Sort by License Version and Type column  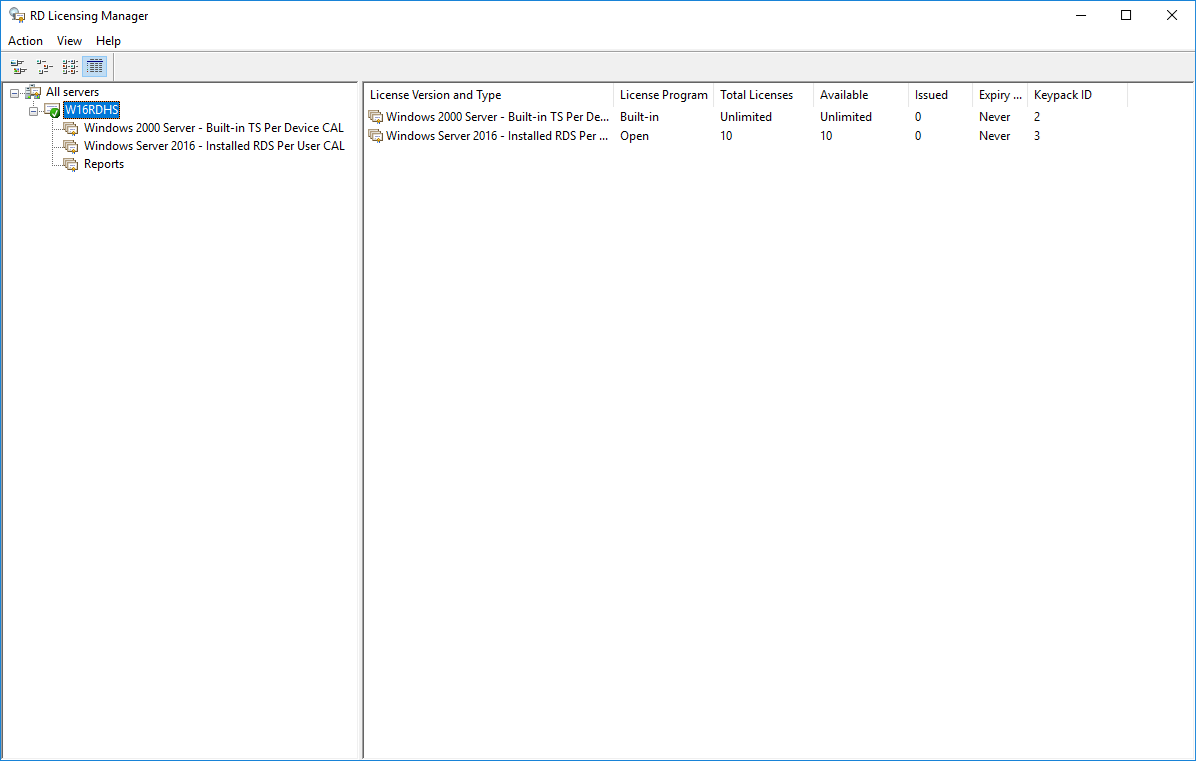[x=488, y=95]
